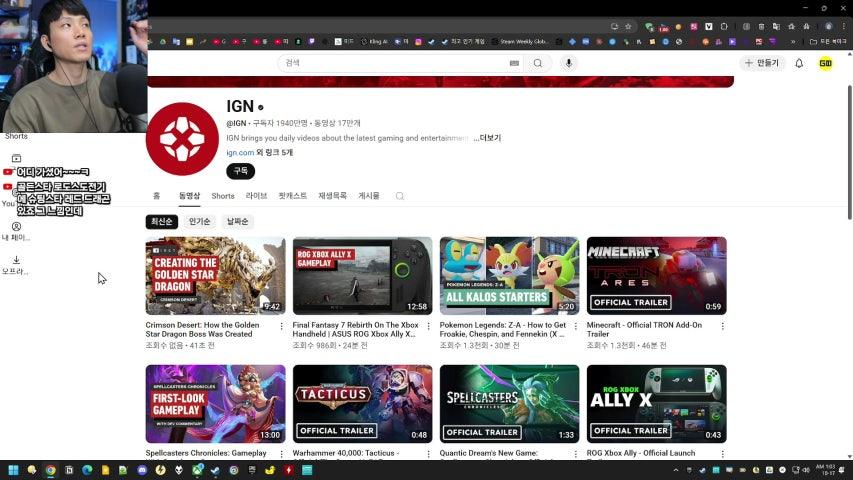Open more options for Spellcasters Chronicles Gameplay
853x480 pixels.
[x=281, y=454]
